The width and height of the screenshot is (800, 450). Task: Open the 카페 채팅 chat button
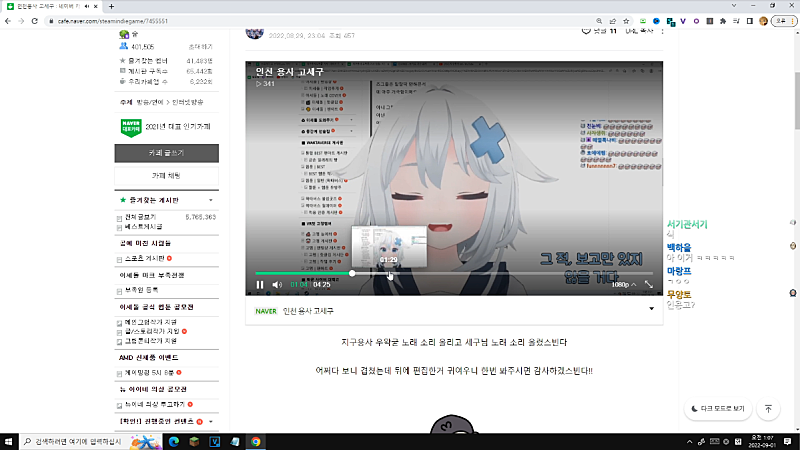[166, 176]
